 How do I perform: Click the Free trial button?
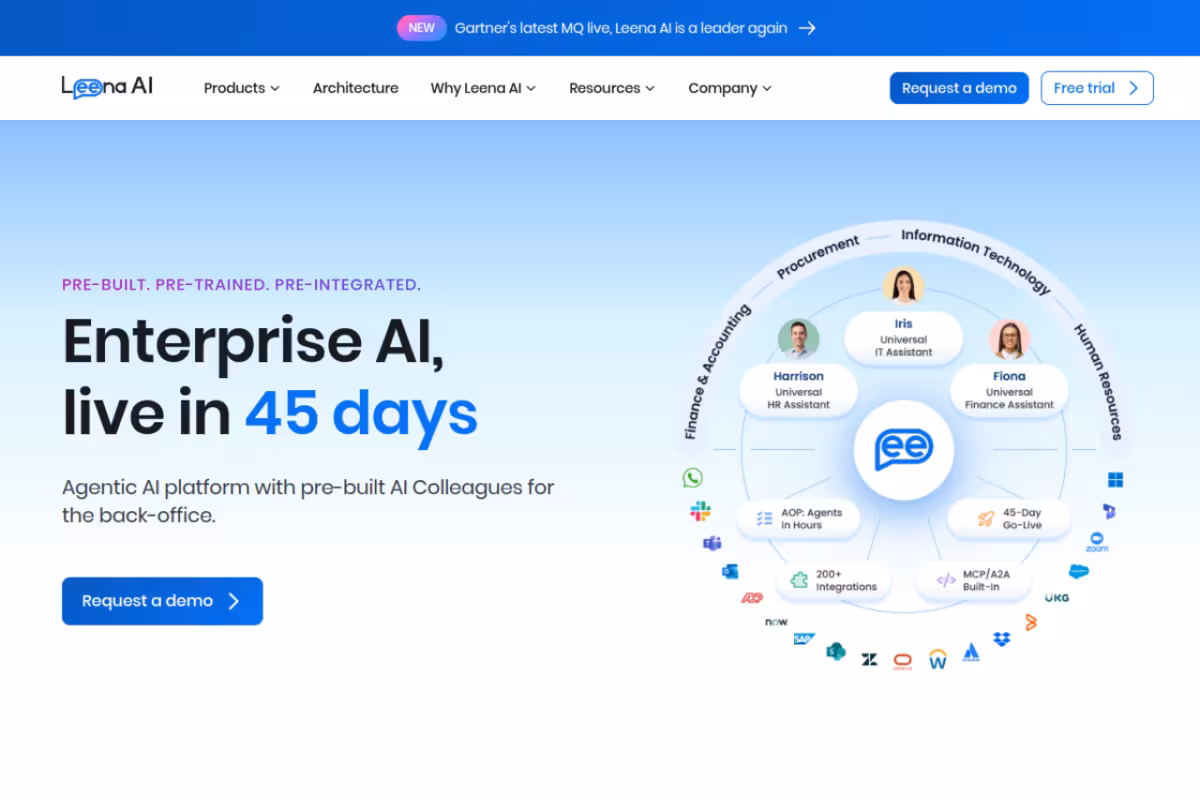click(1097, 88)
